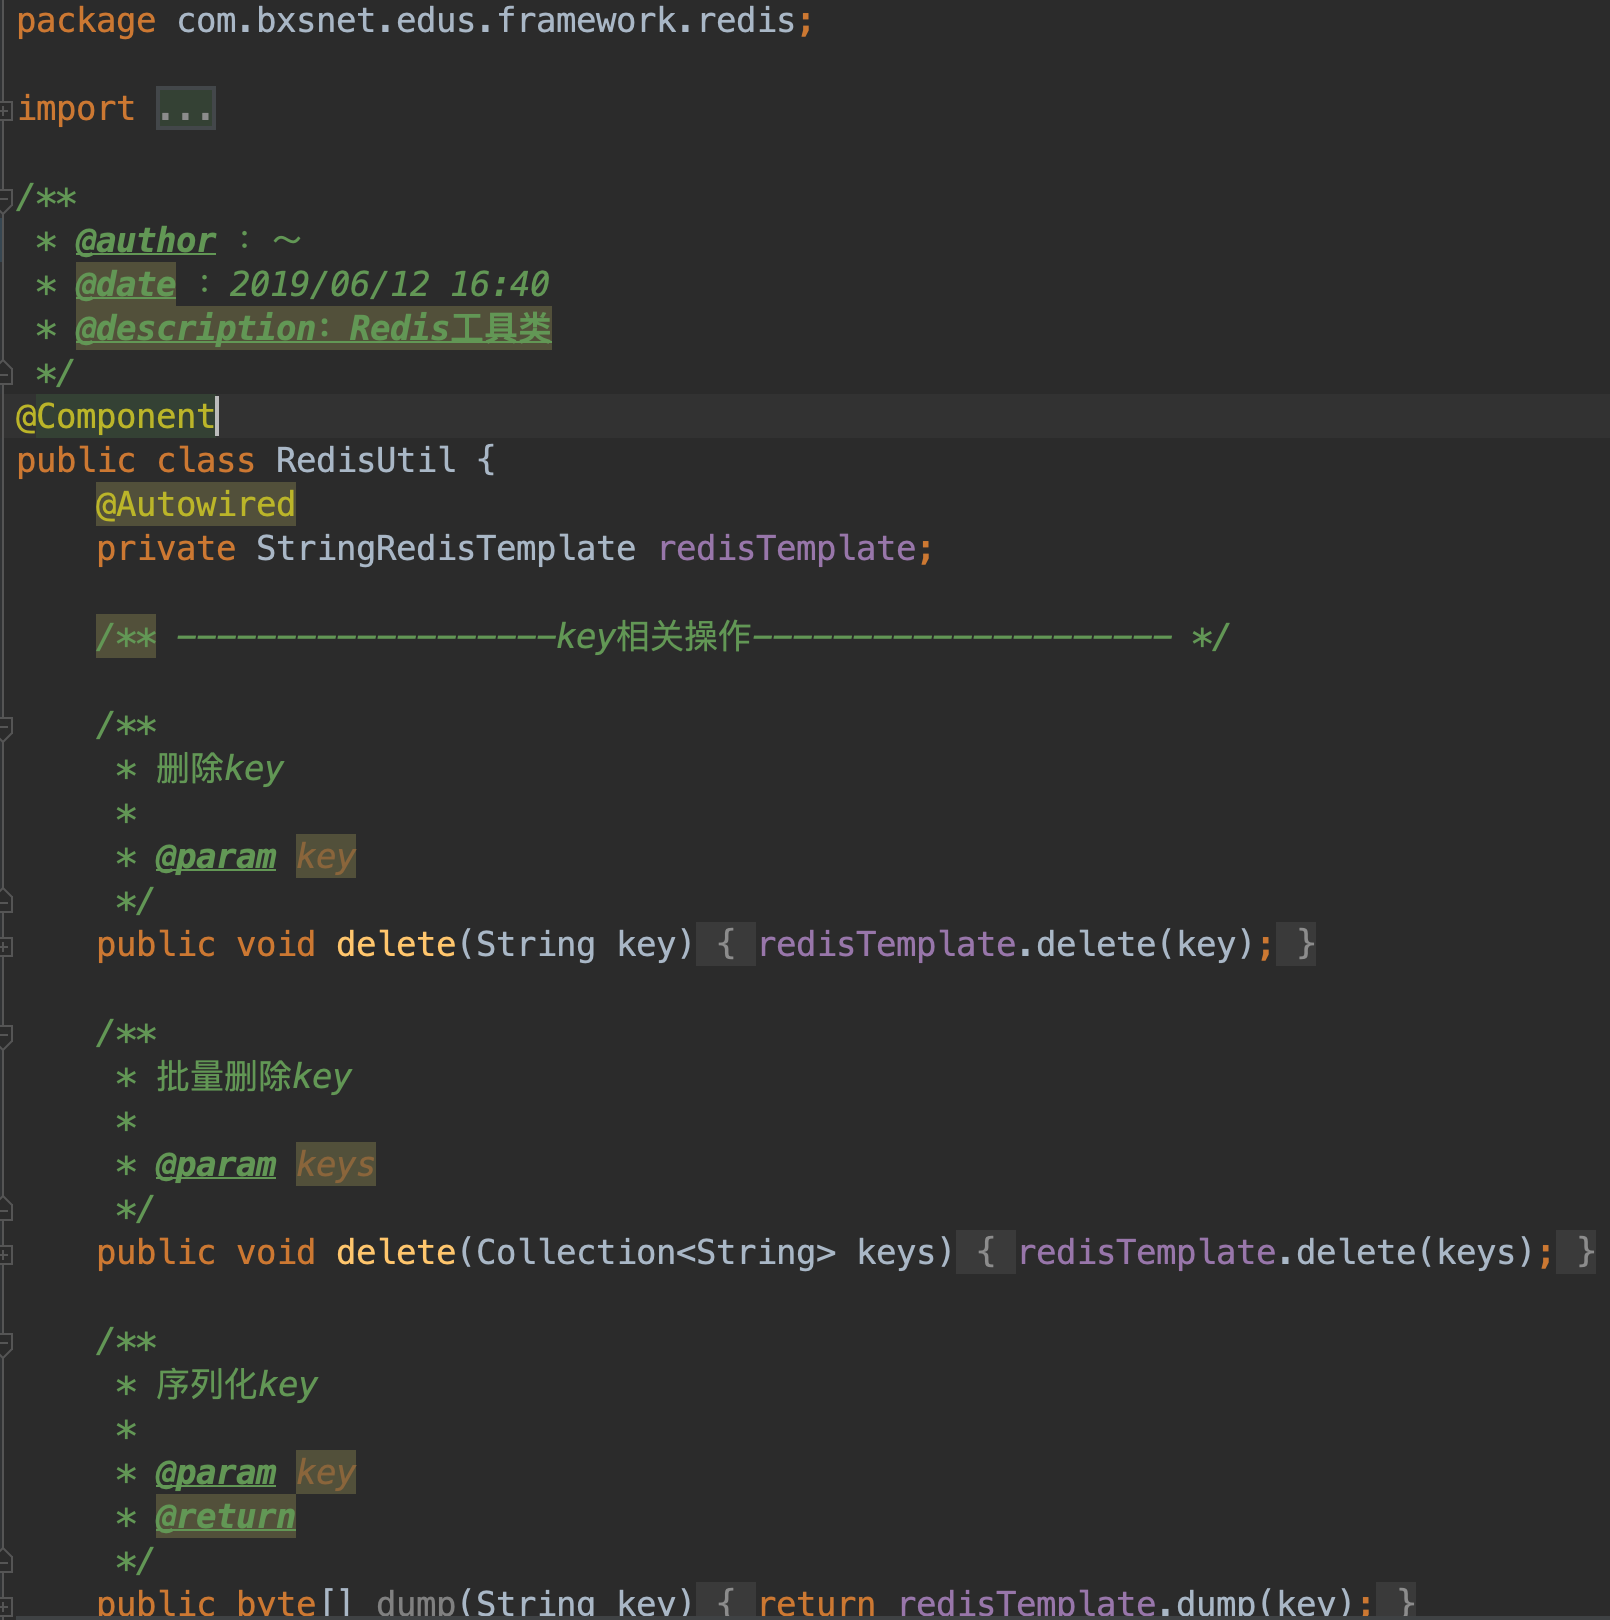Click the StringRedisTemplate type name

tap(446, 548)
